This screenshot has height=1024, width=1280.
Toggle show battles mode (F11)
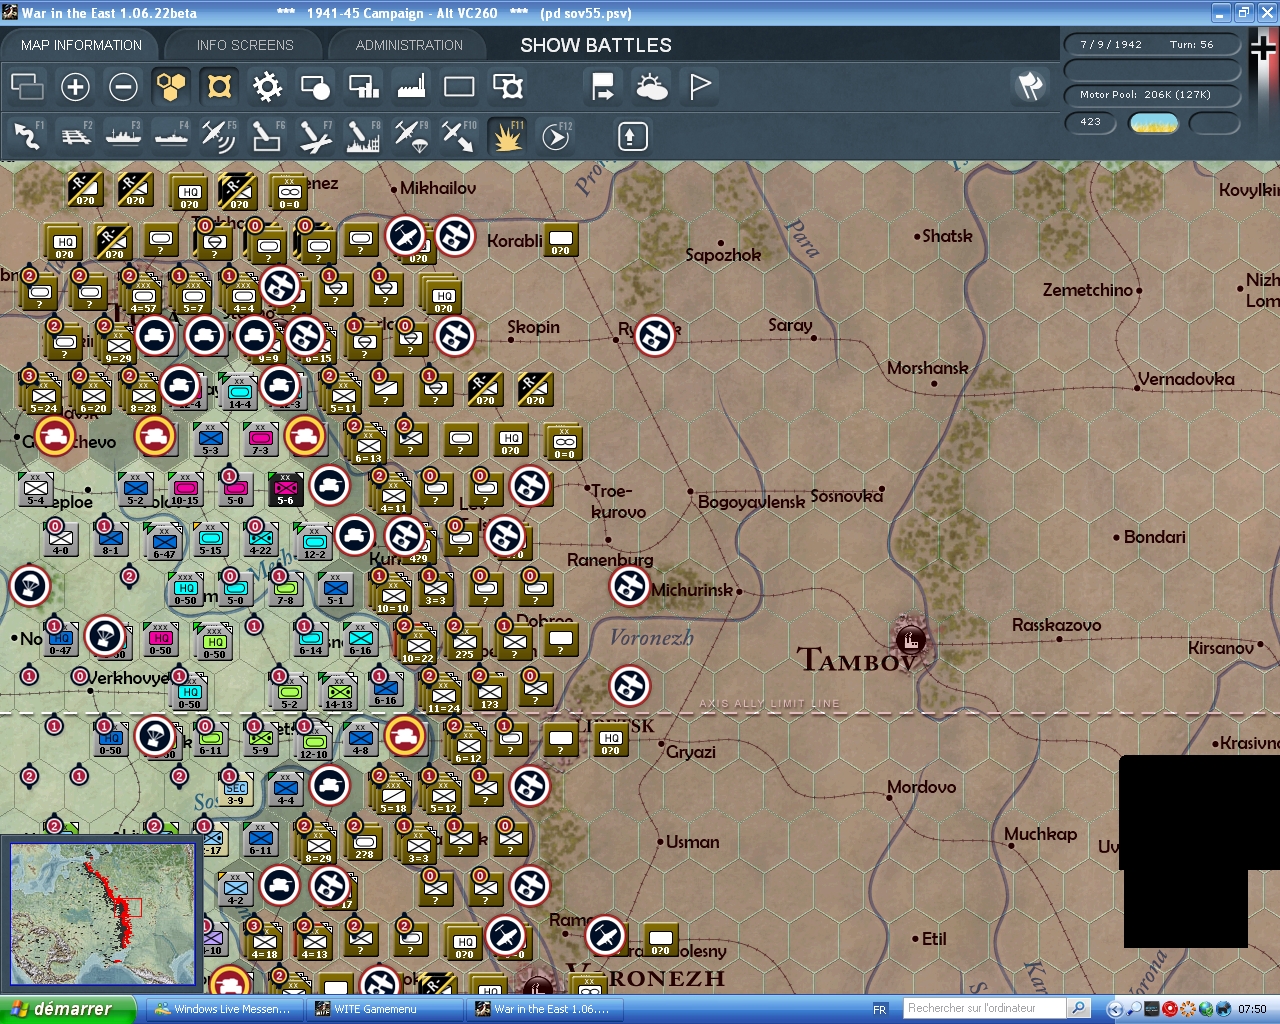coord(507,135)
